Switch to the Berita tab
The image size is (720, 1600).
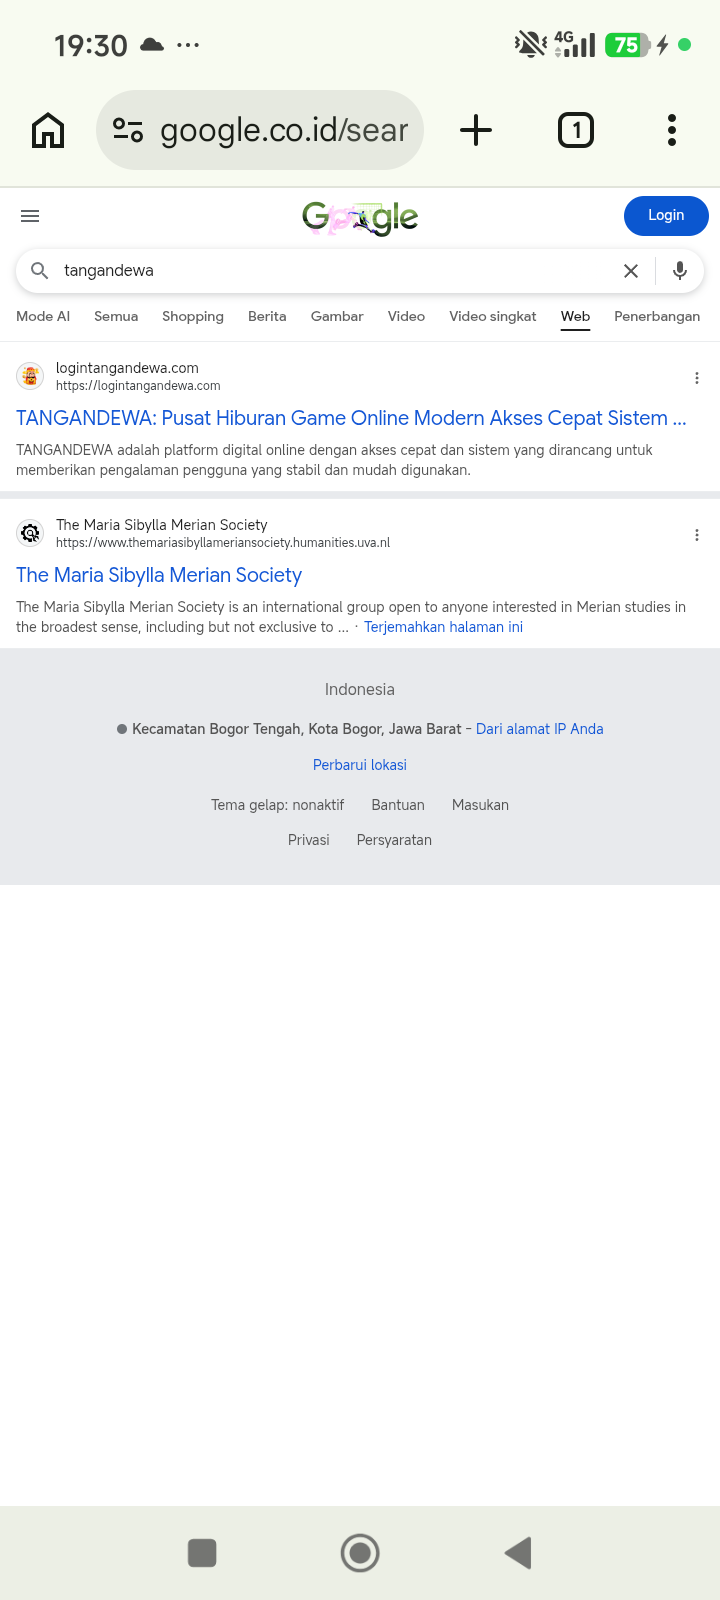point(267,316)
